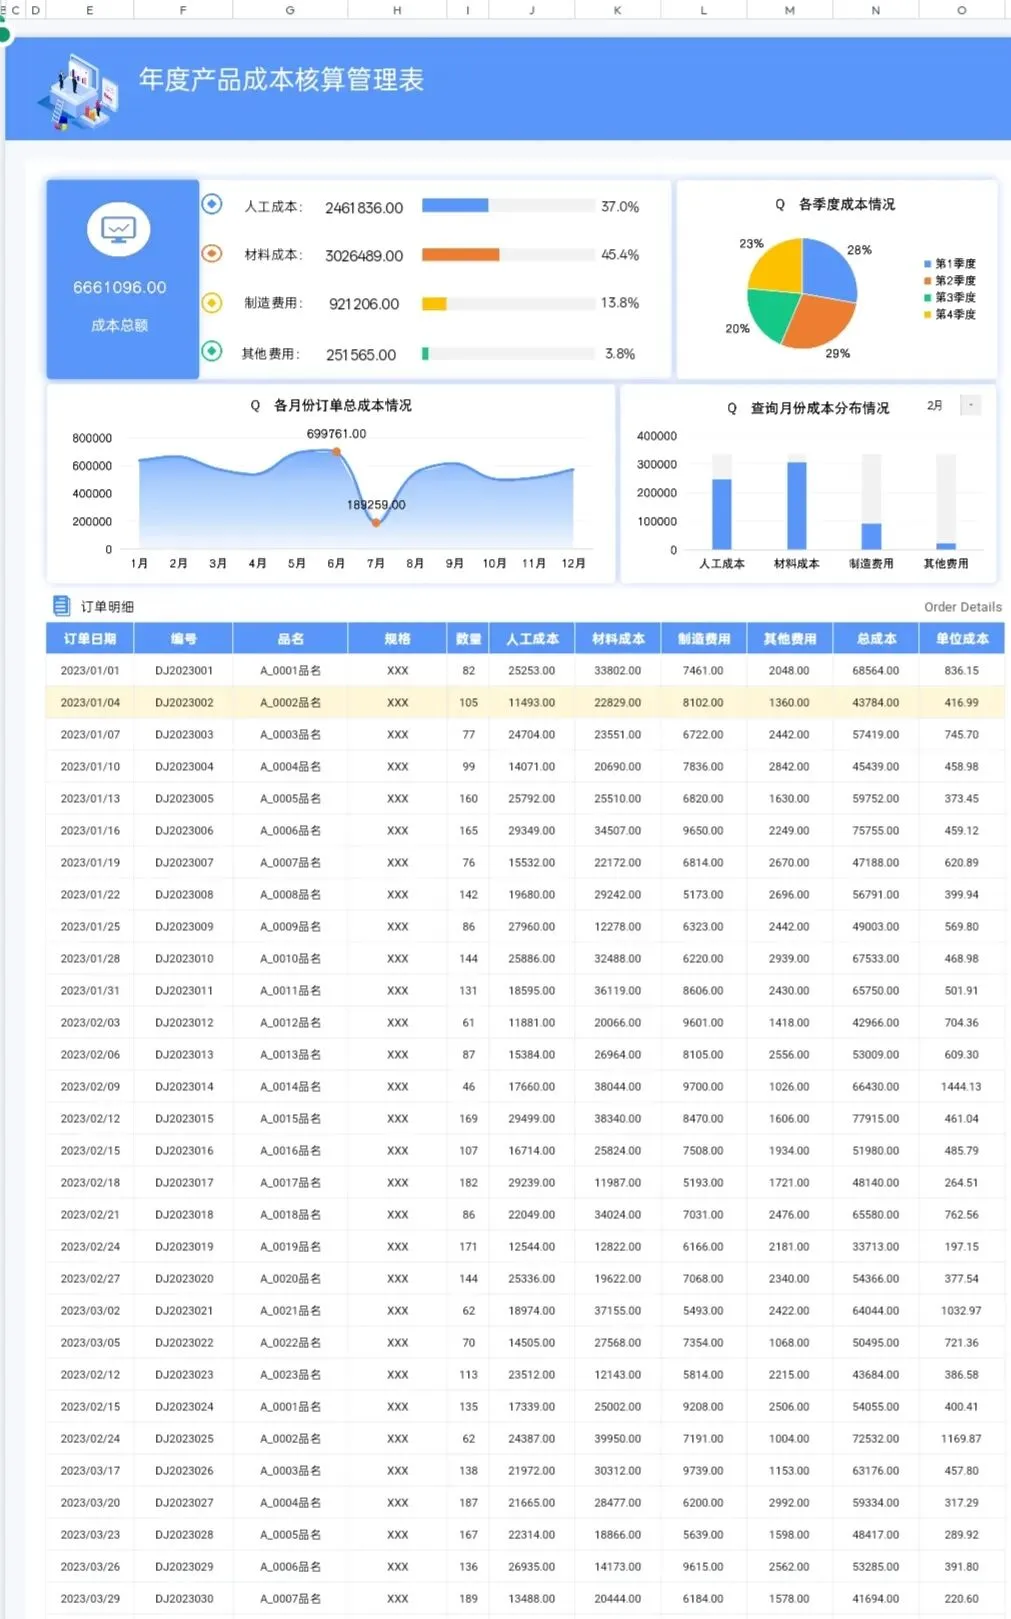Select column K header
Image resolution: width=1011 pixels, height=1619 pixels.
[x=618, y=10]
